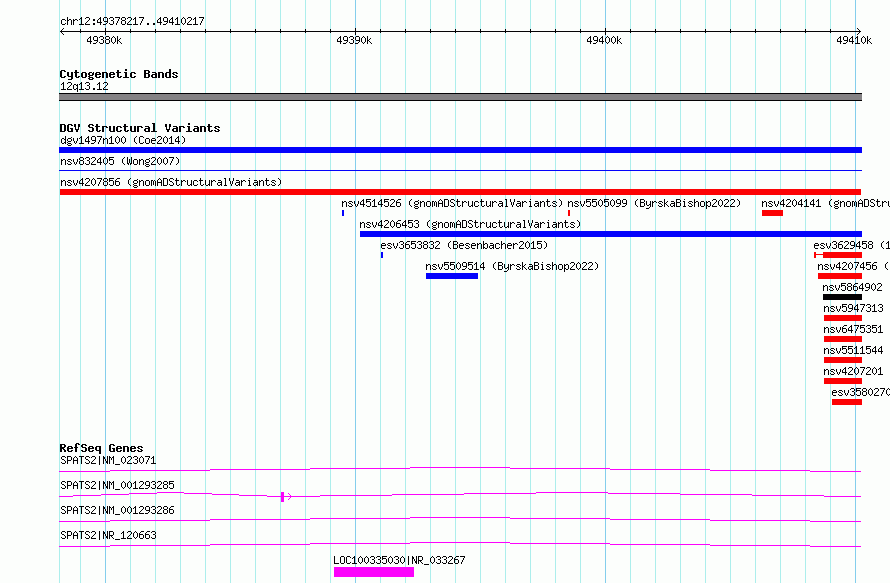Click the esv3653832 (Besenbacher2015) label

[464, 245]
